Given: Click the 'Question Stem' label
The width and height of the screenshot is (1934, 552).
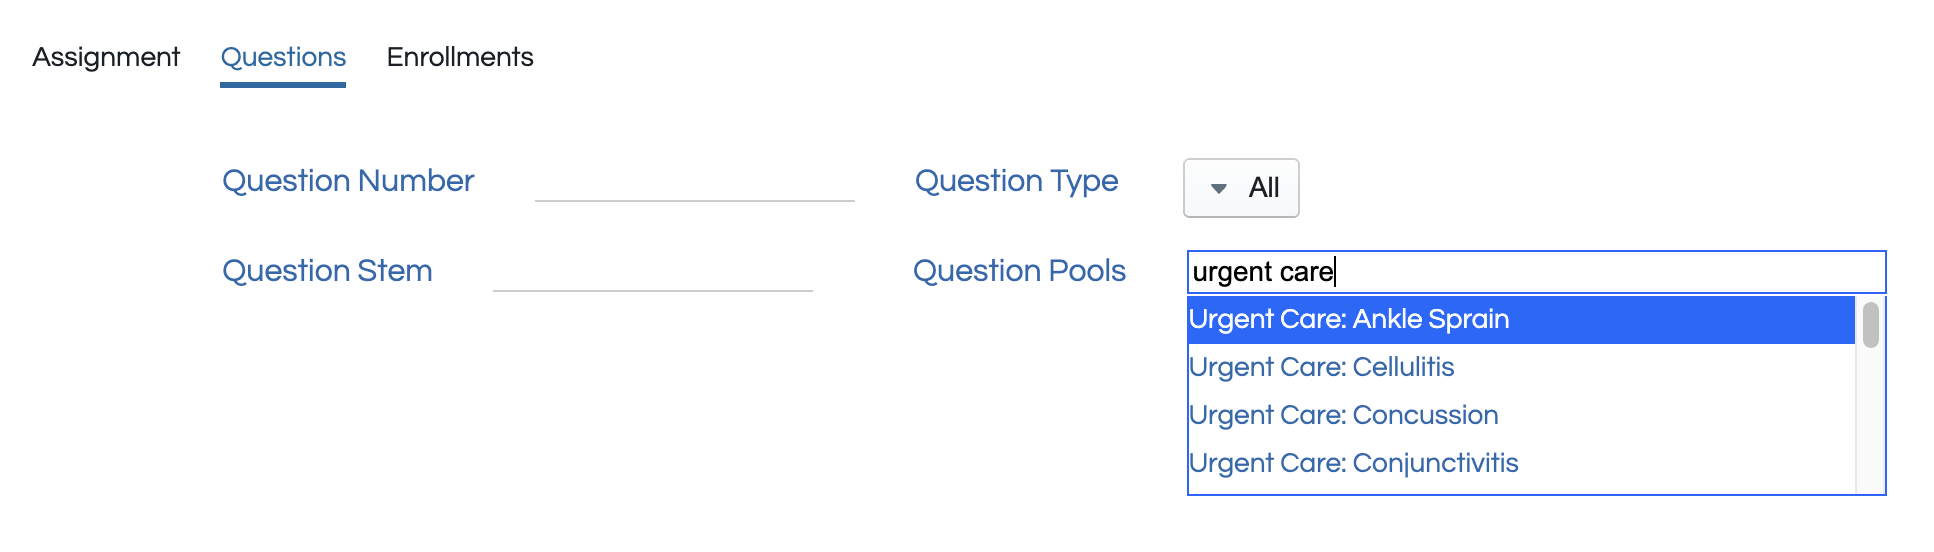Looking at the screenshot, I should coord(327,271).
